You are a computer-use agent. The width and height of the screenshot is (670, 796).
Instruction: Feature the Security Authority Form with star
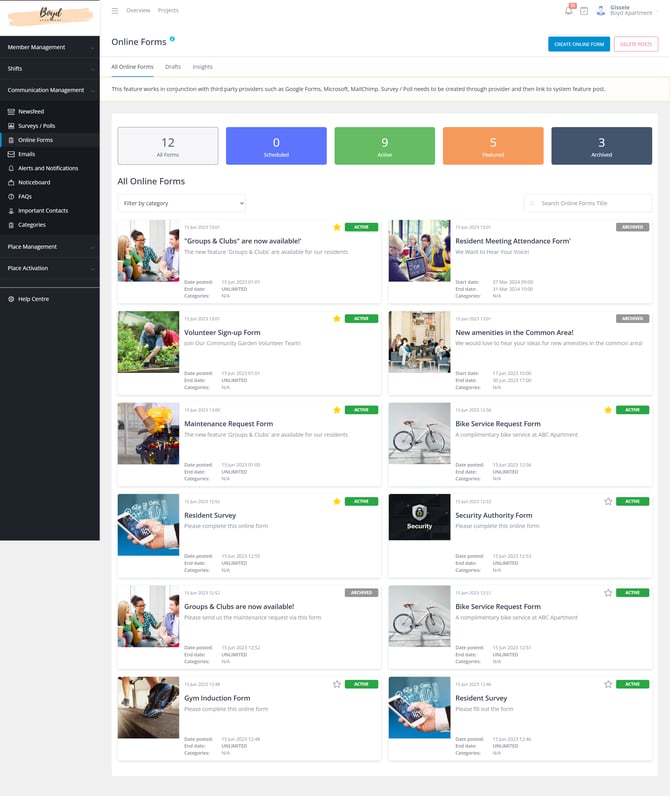tap(608, 501)
